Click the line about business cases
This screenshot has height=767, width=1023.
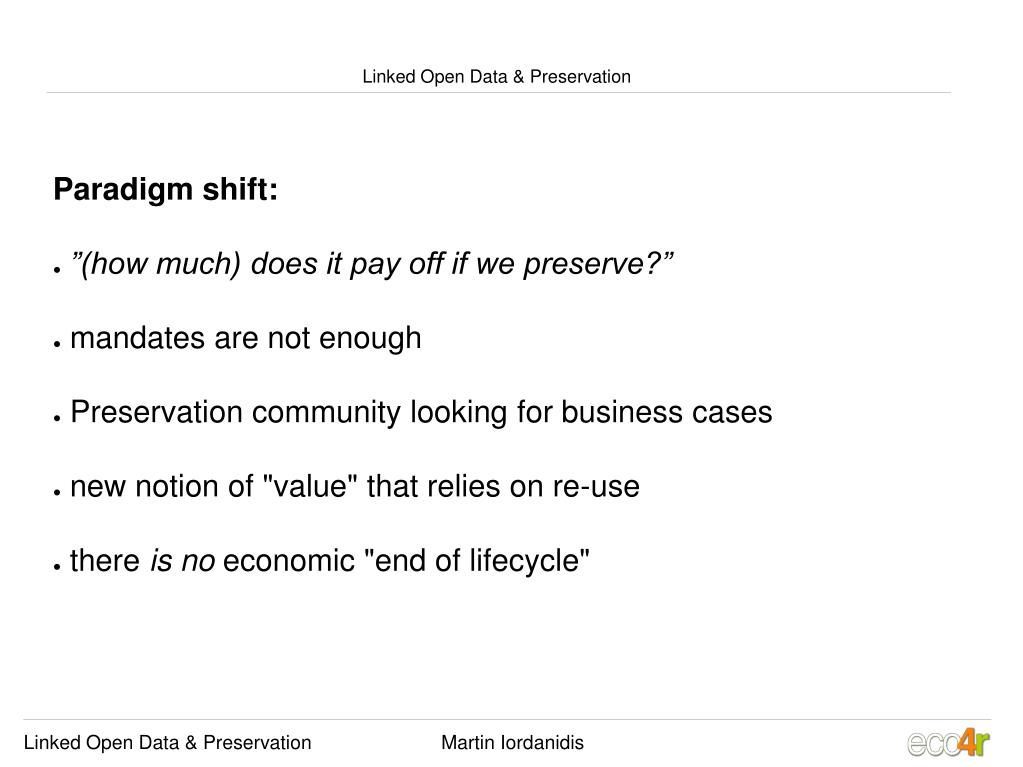tap(421, 412)
